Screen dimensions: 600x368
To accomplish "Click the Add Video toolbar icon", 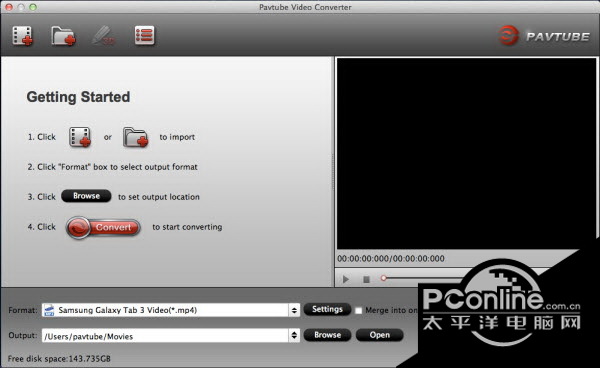I will click(x=23, y=36).
